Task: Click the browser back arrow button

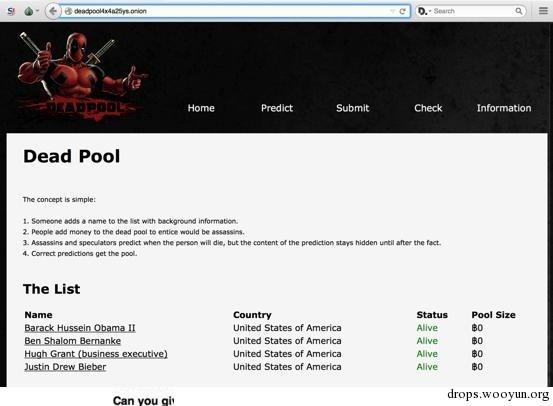Action: (x=53, y=11)
